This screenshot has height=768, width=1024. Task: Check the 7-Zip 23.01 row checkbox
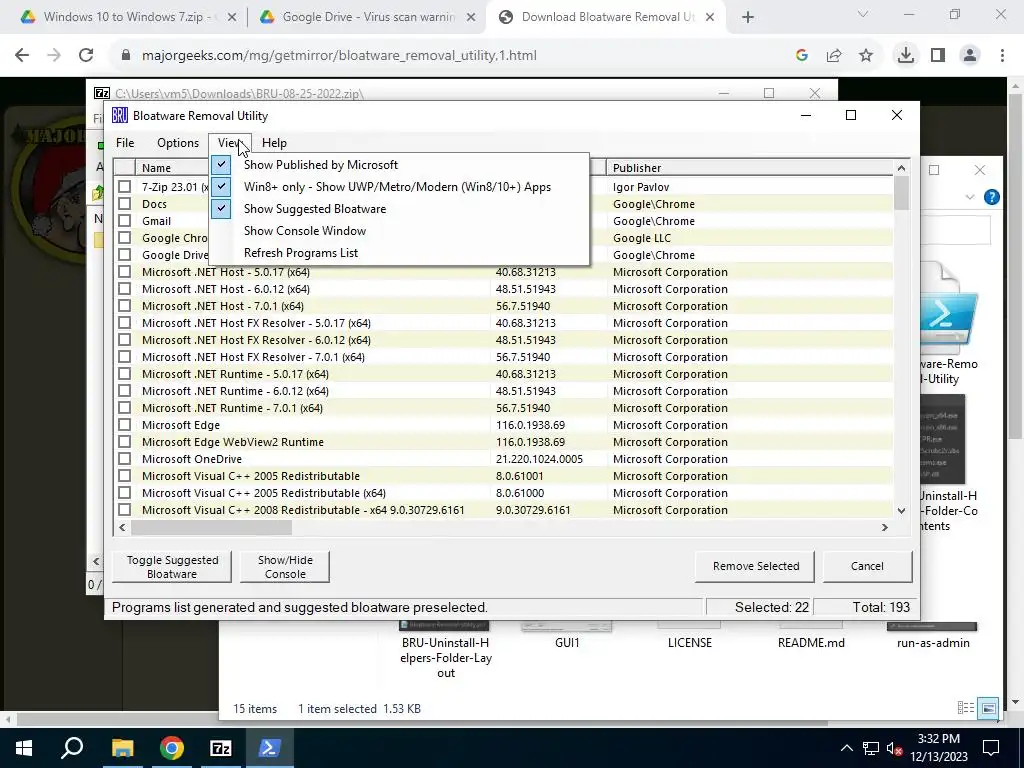coord(124,187)
